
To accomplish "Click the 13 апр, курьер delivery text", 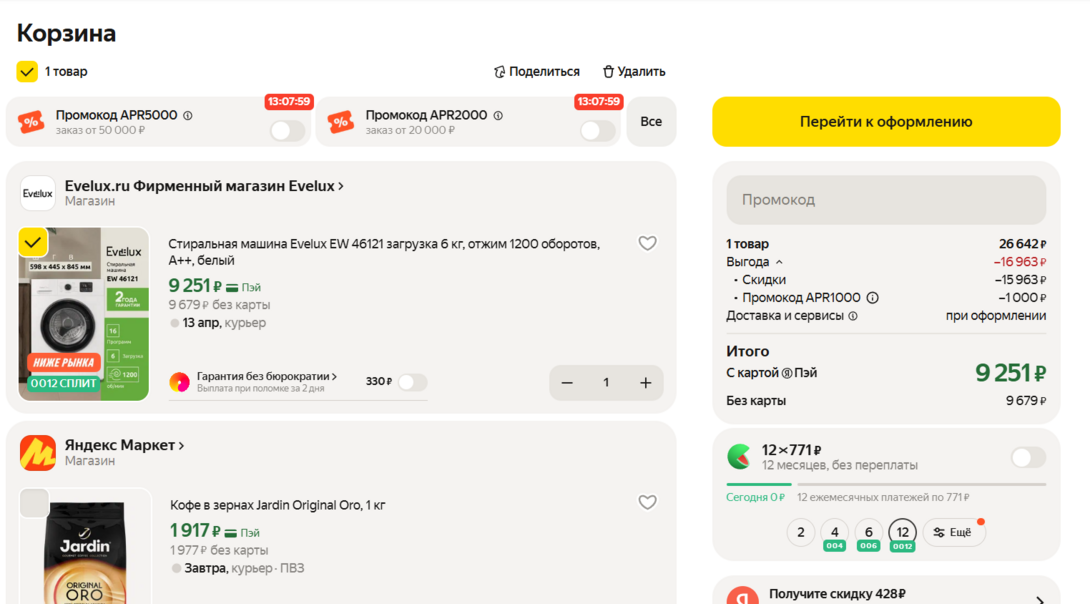I will coord(224,323).
